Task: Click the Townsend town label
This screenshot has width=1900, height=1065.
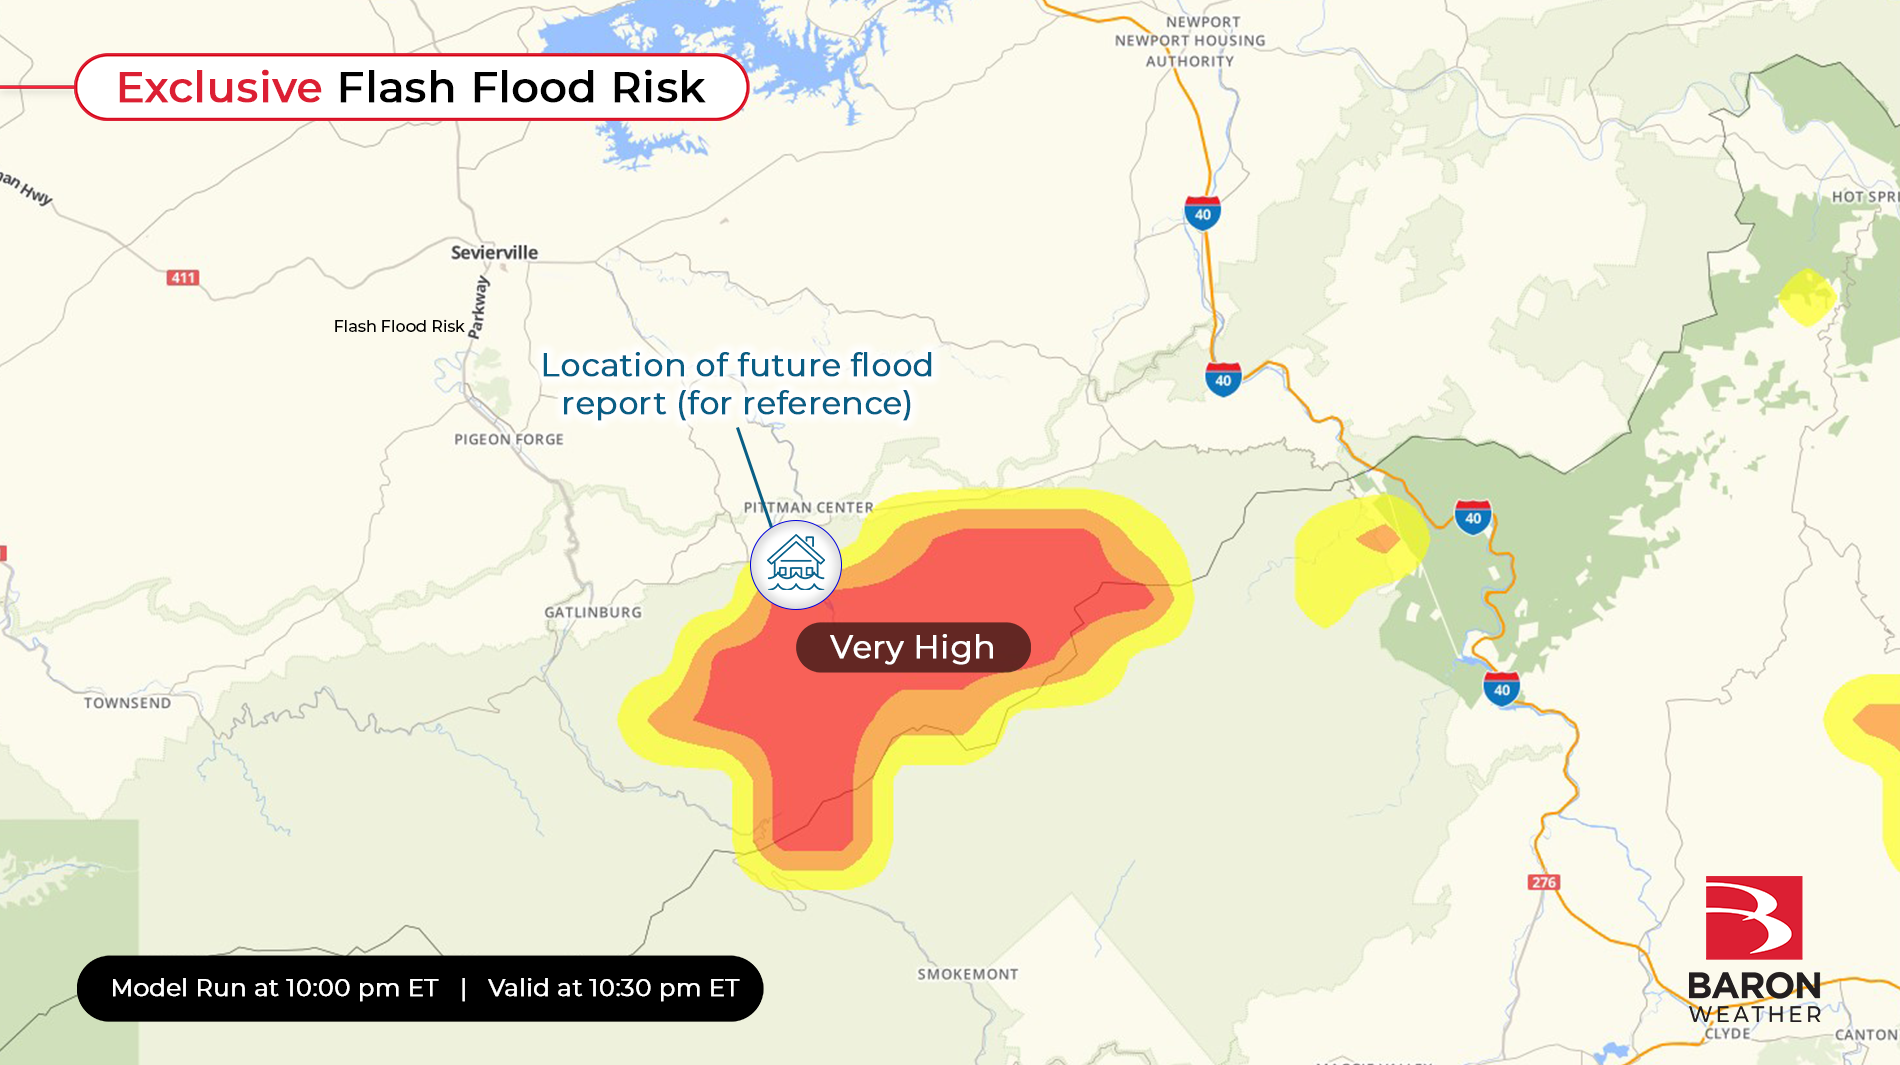Action: [x=128, y=703]
